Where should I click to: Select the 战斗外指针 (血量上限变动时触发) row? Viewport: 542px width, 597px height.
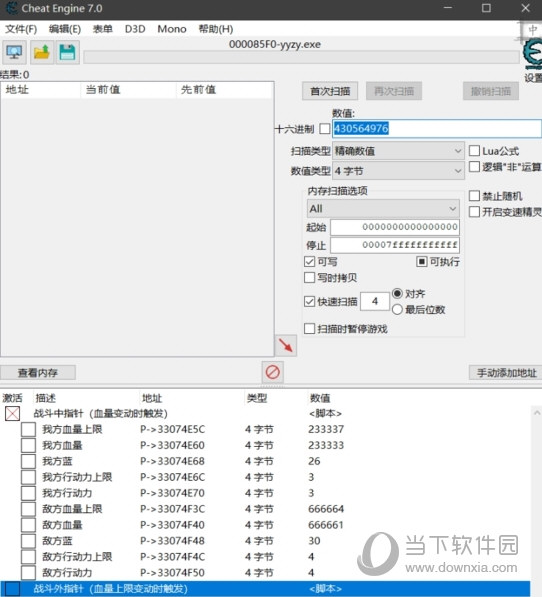point(265,589)
